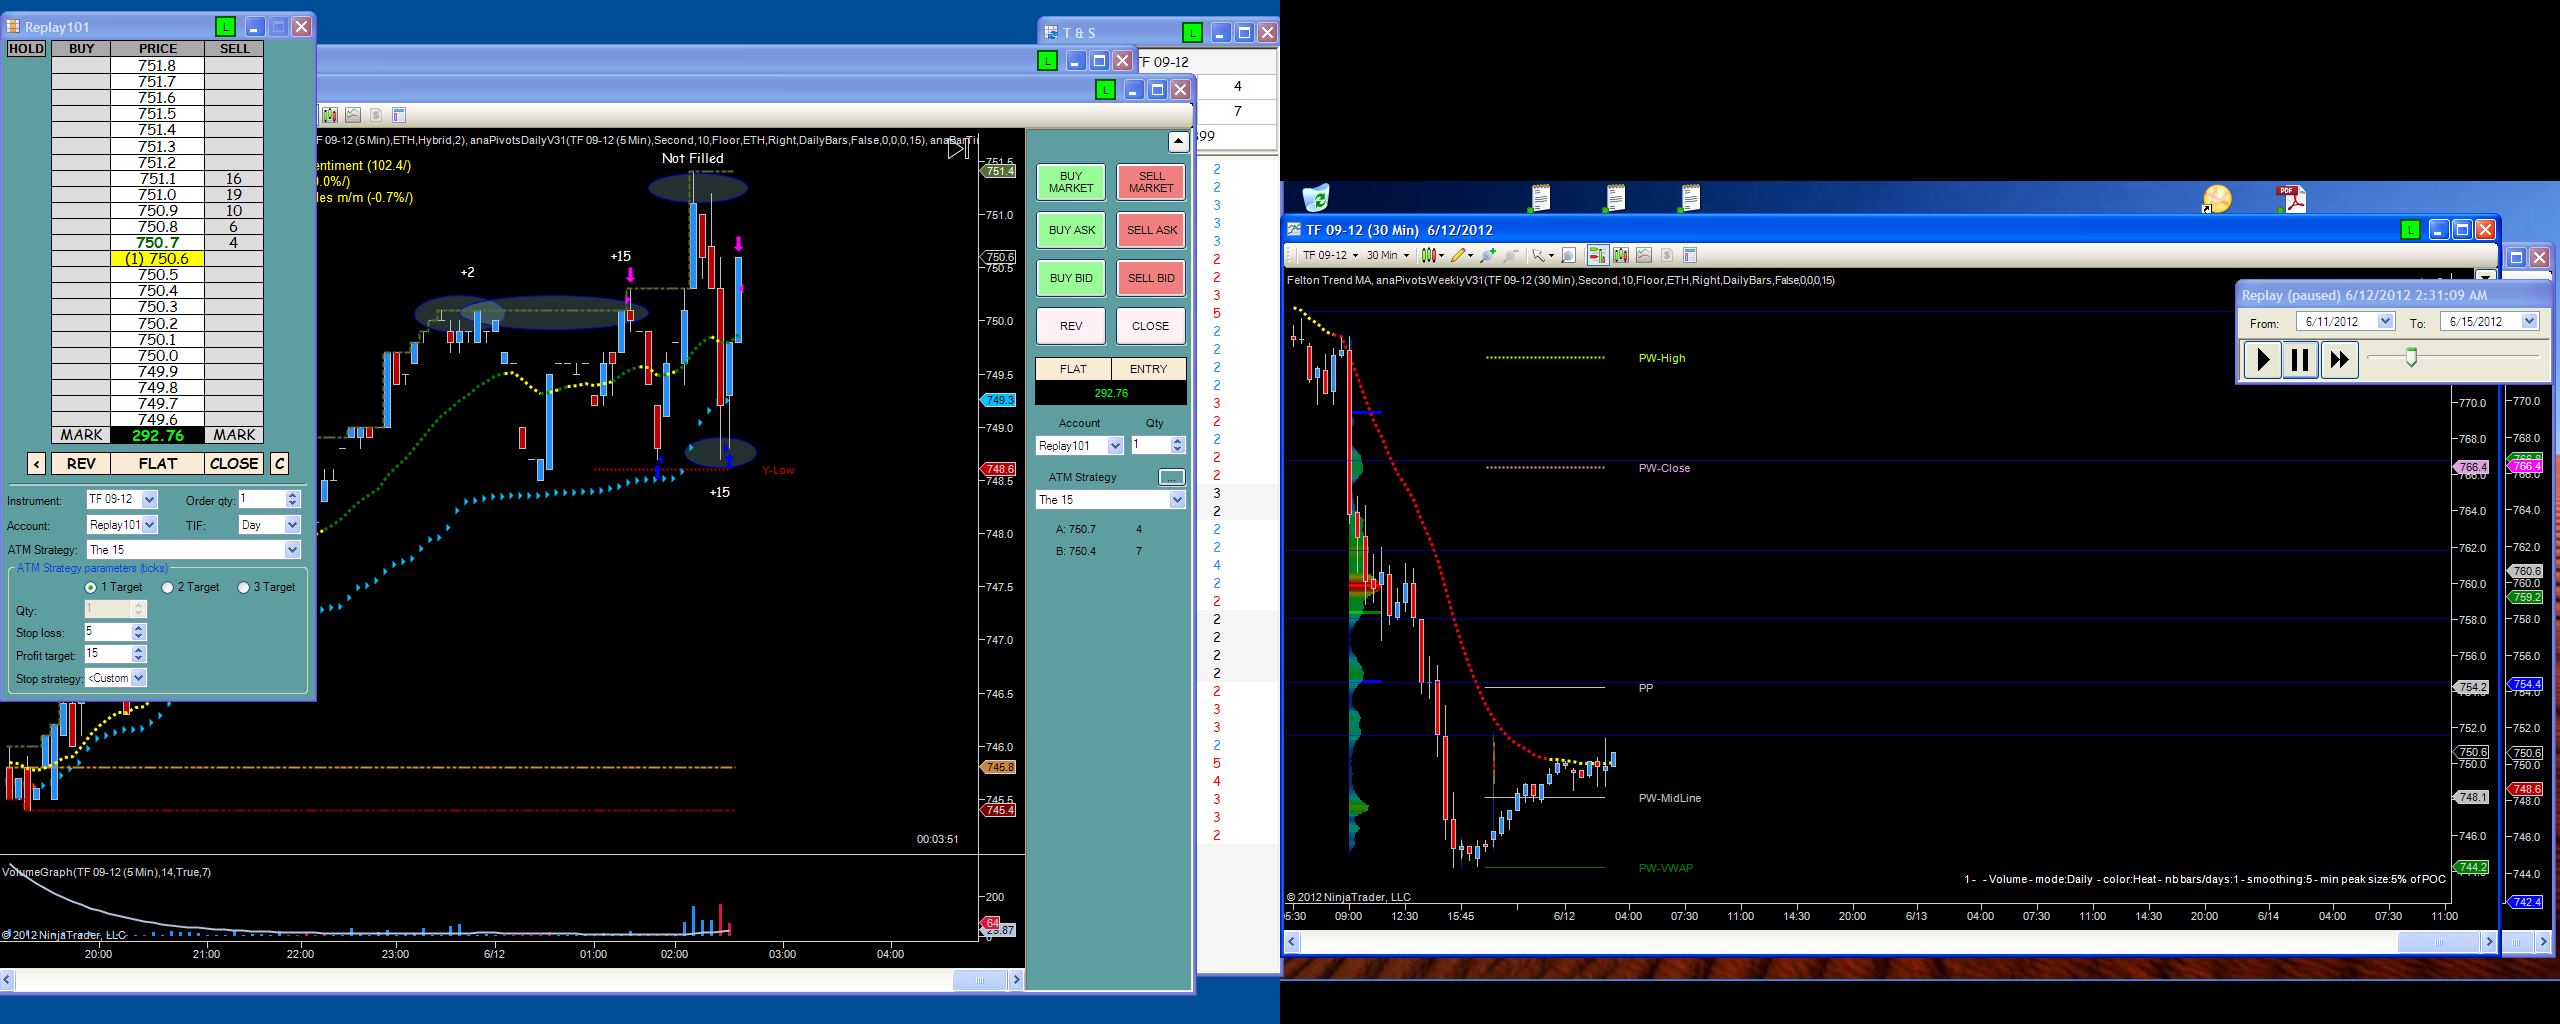Click green L link button in T & S window

pyautogui.click(x=1192, y=33)
